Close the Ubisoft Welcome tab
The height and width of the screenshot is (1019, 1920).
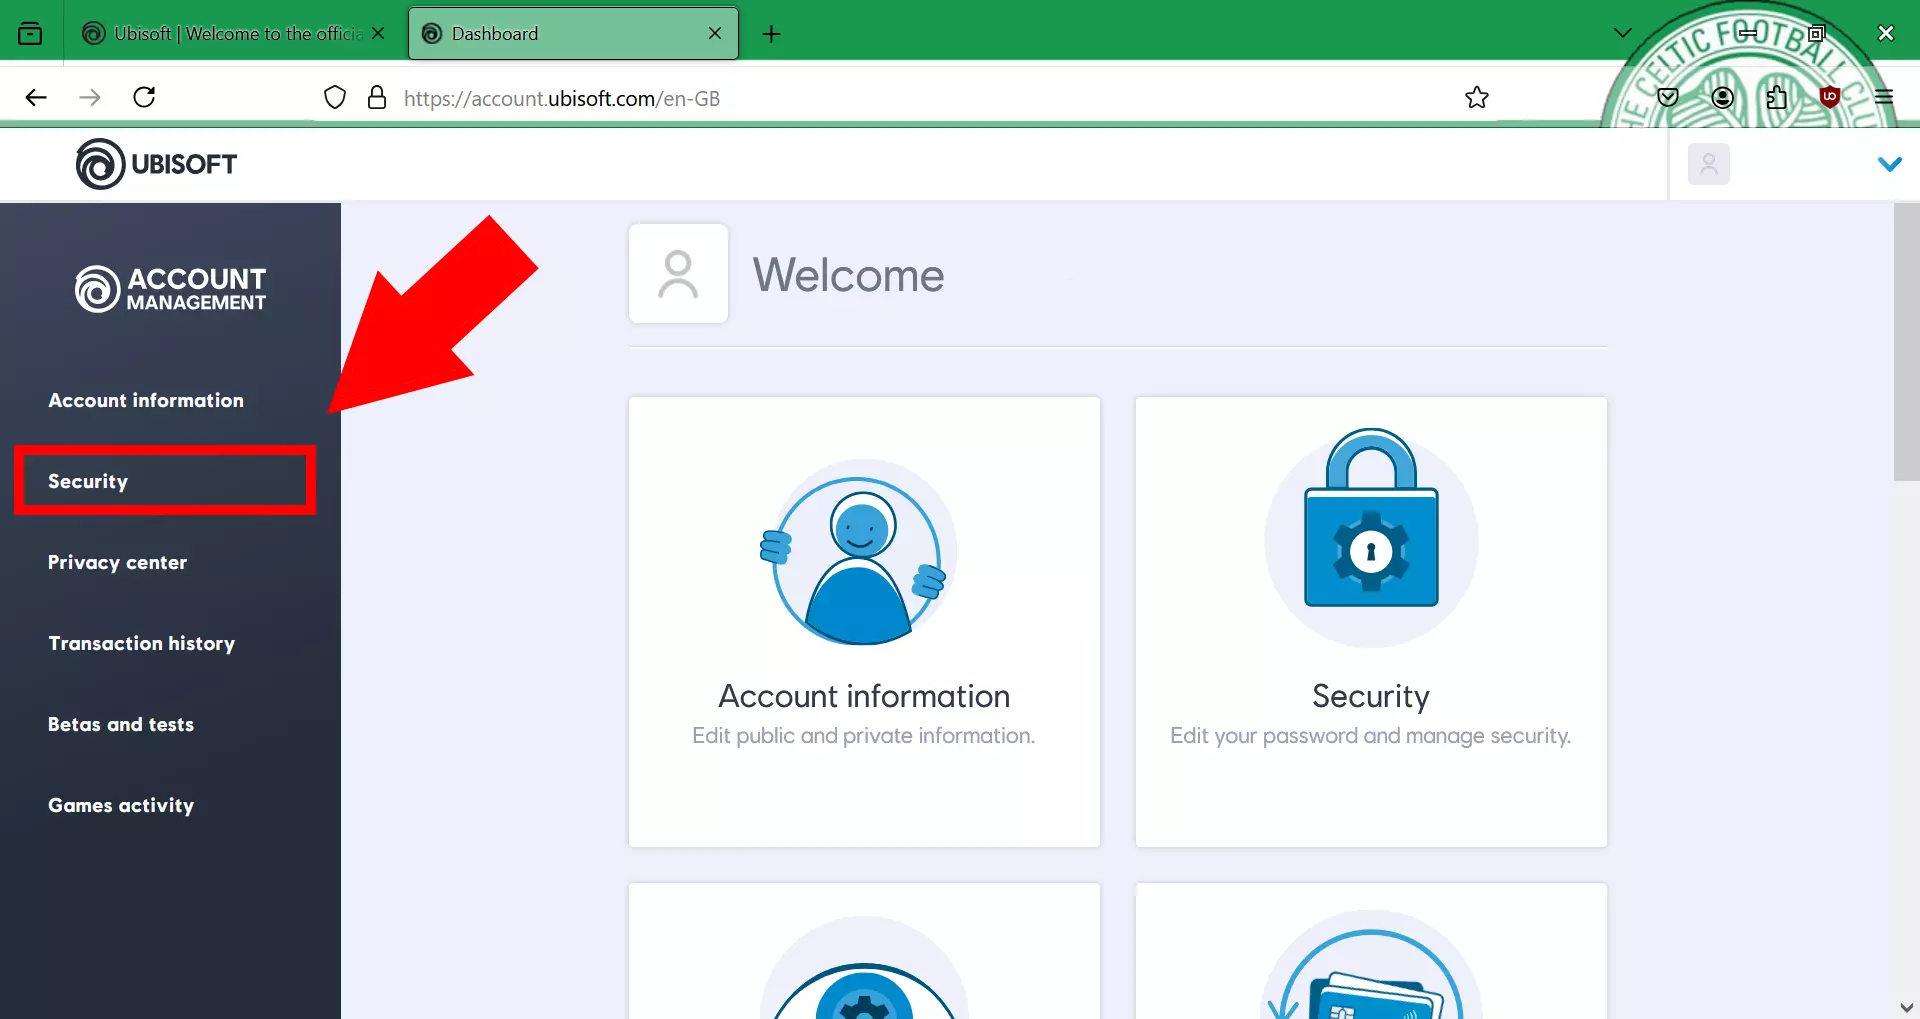tap(378, 33)
